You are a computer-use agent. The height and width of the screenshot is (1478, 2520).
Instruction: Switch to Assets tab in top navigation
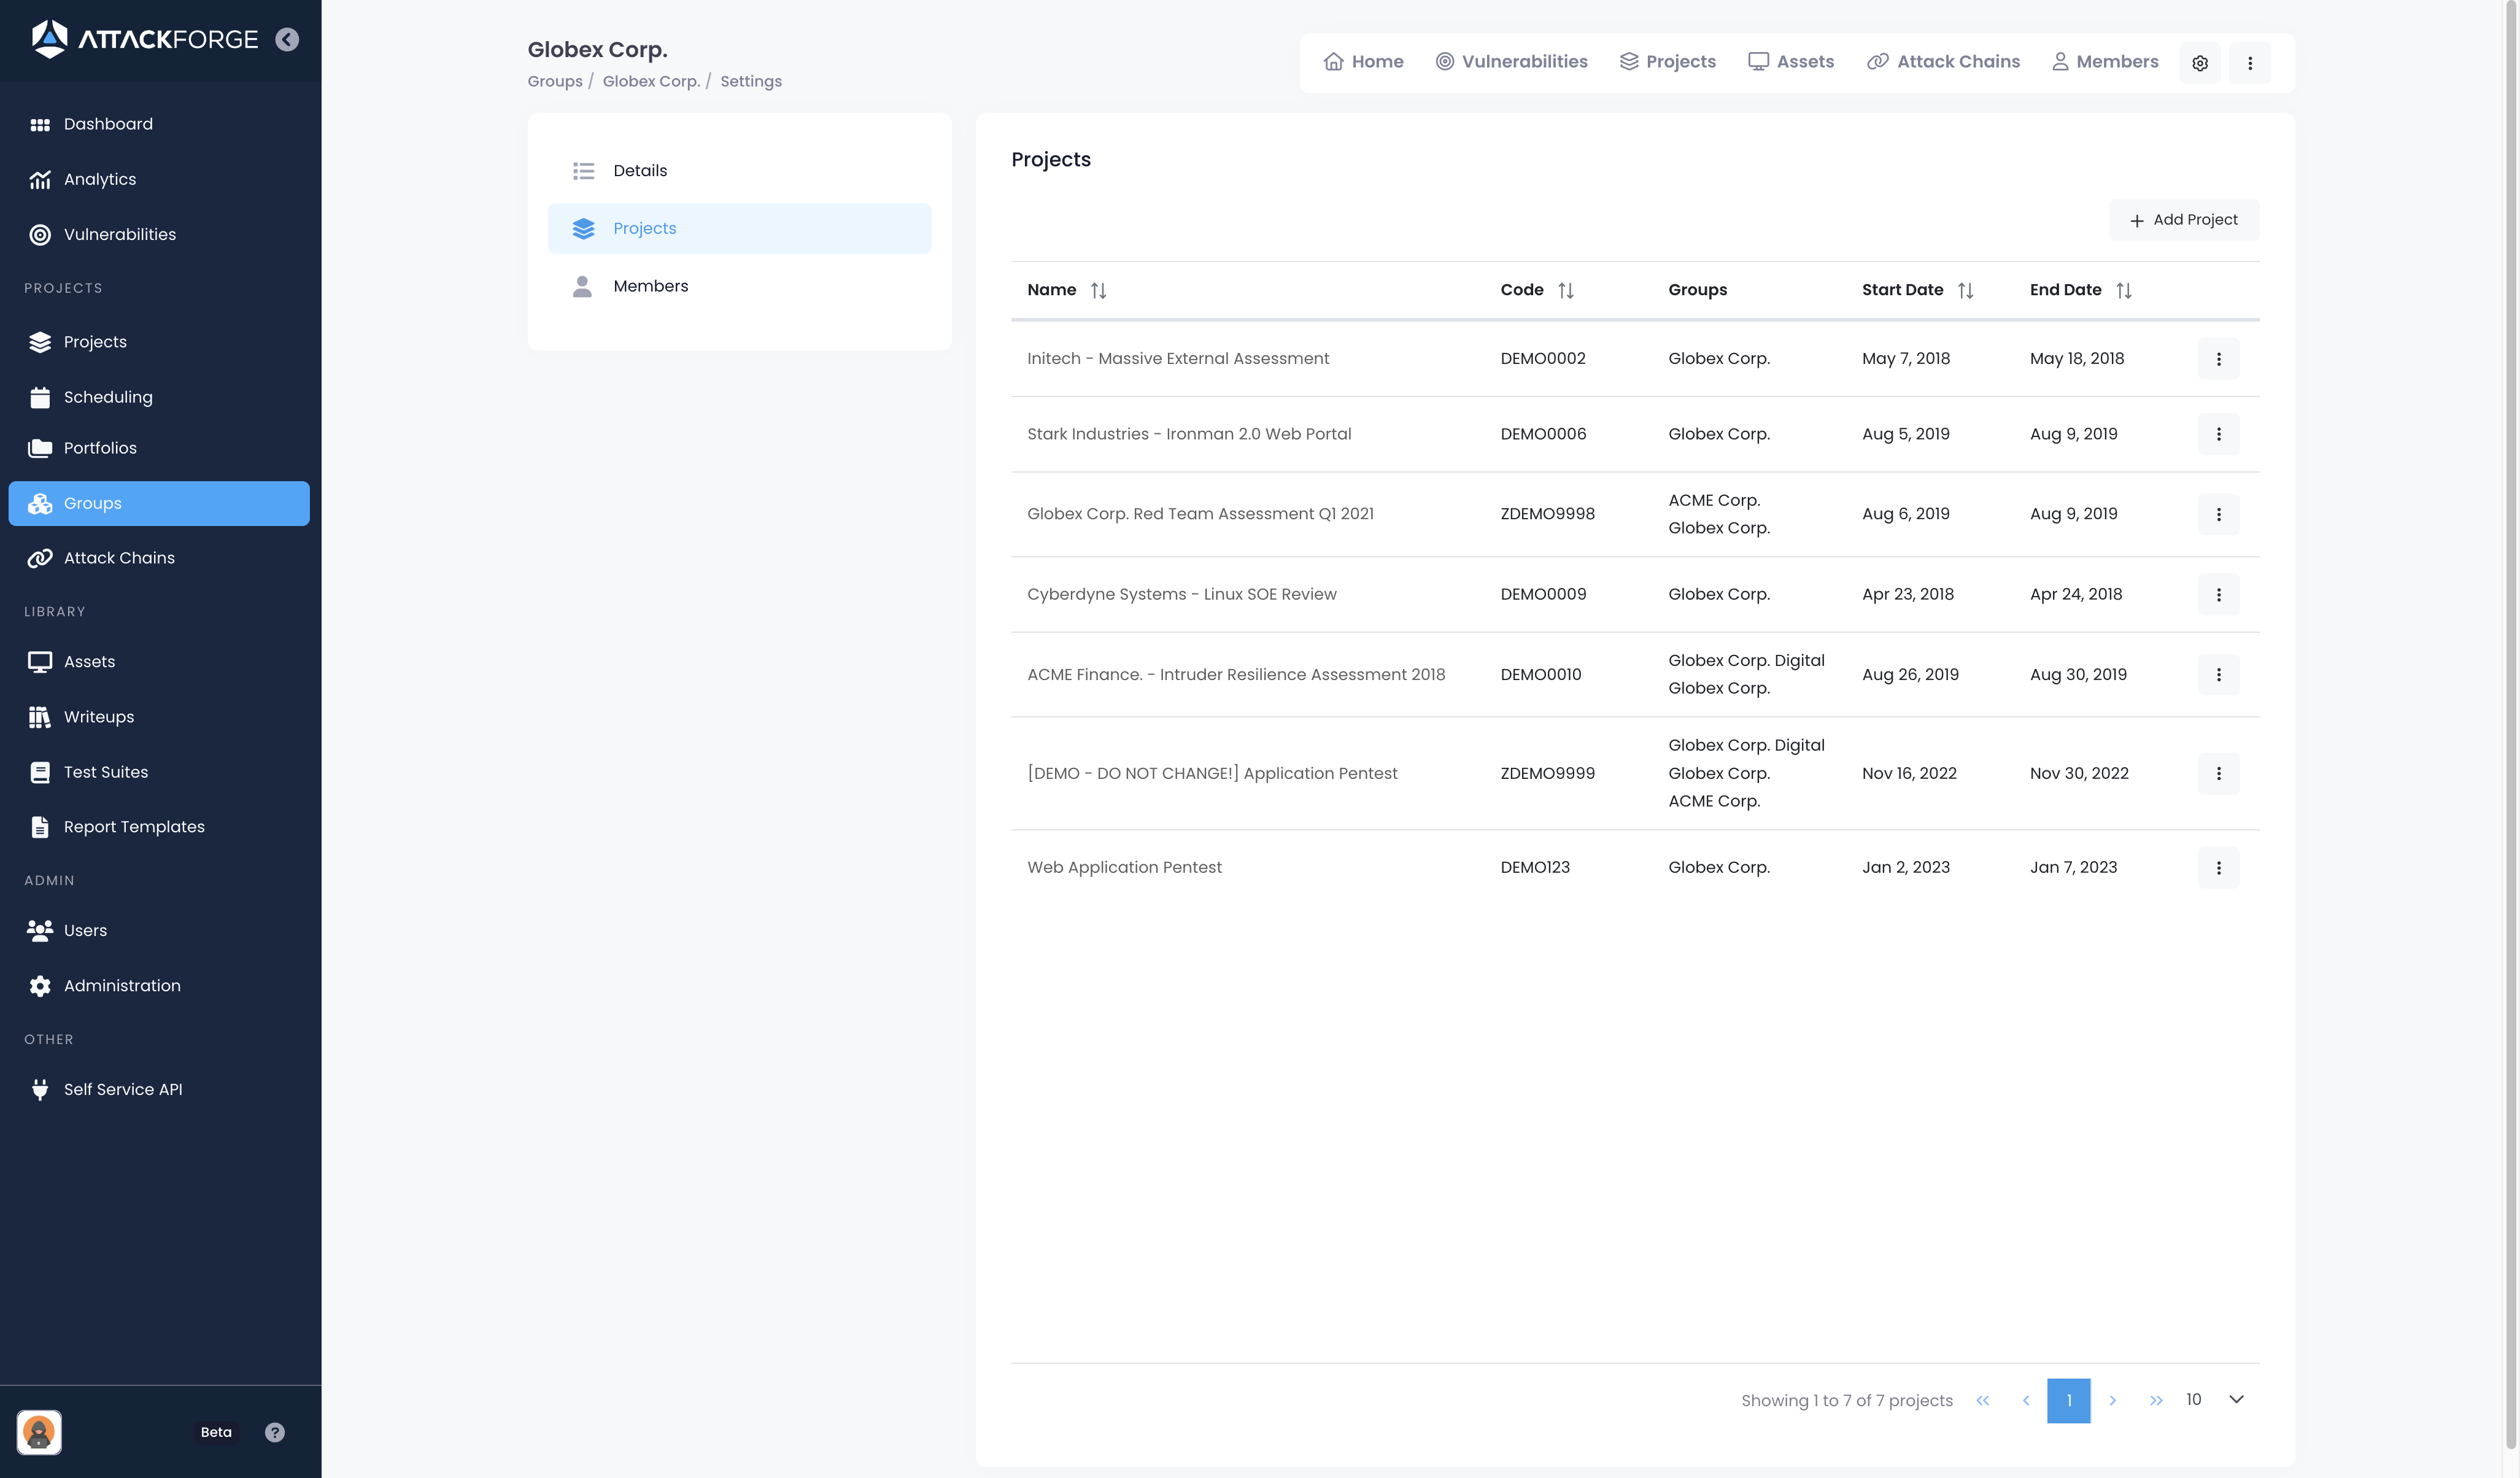tap(1791, 62)
